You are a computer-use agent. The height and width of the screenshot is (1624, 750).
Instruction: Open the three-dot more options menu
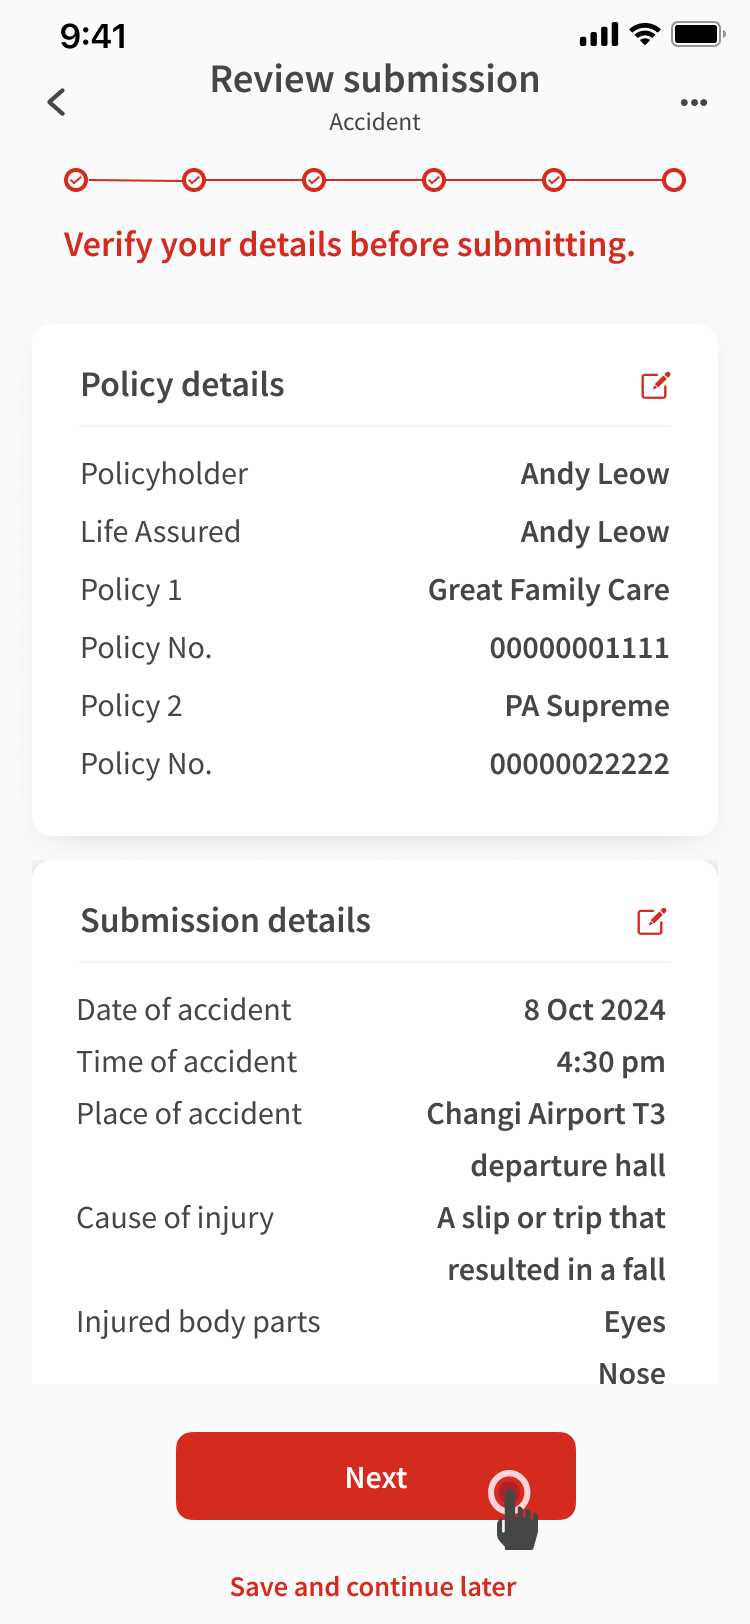click(x=693, y=102)
